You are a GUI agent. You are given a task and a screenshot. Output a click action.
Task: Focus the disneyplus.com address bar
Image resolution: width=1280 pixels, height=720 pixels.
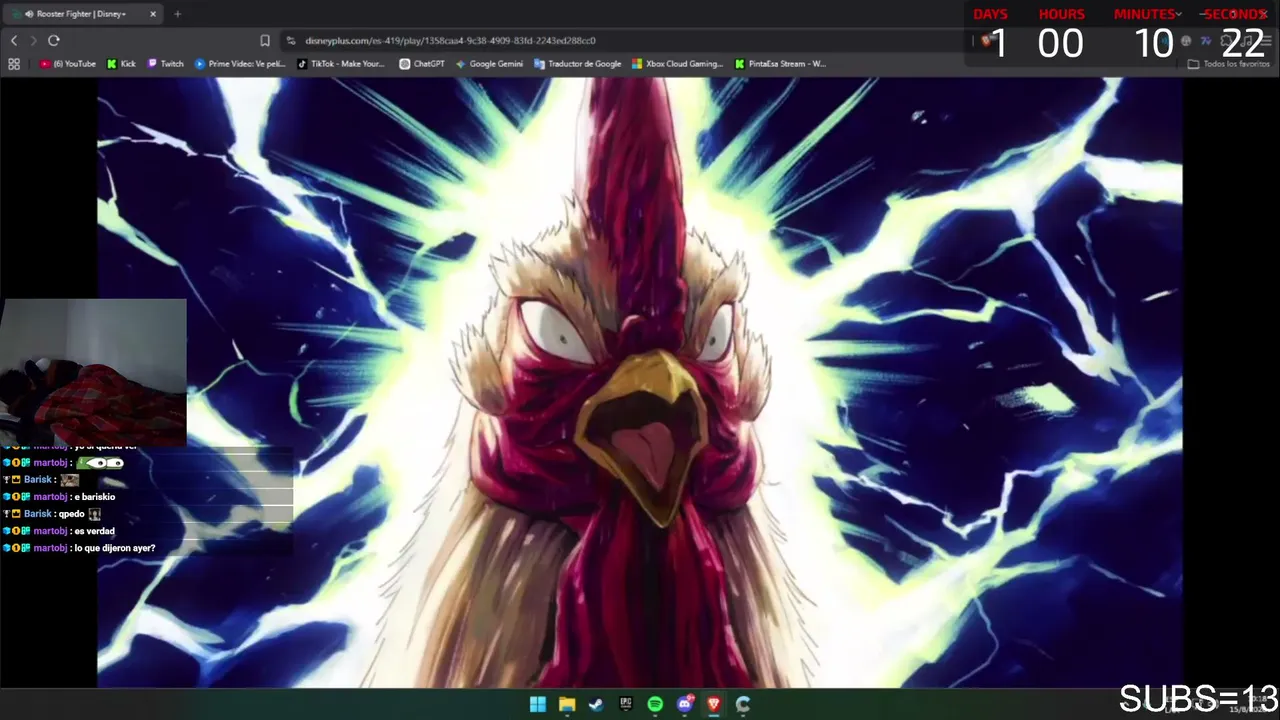pos(630,40)
